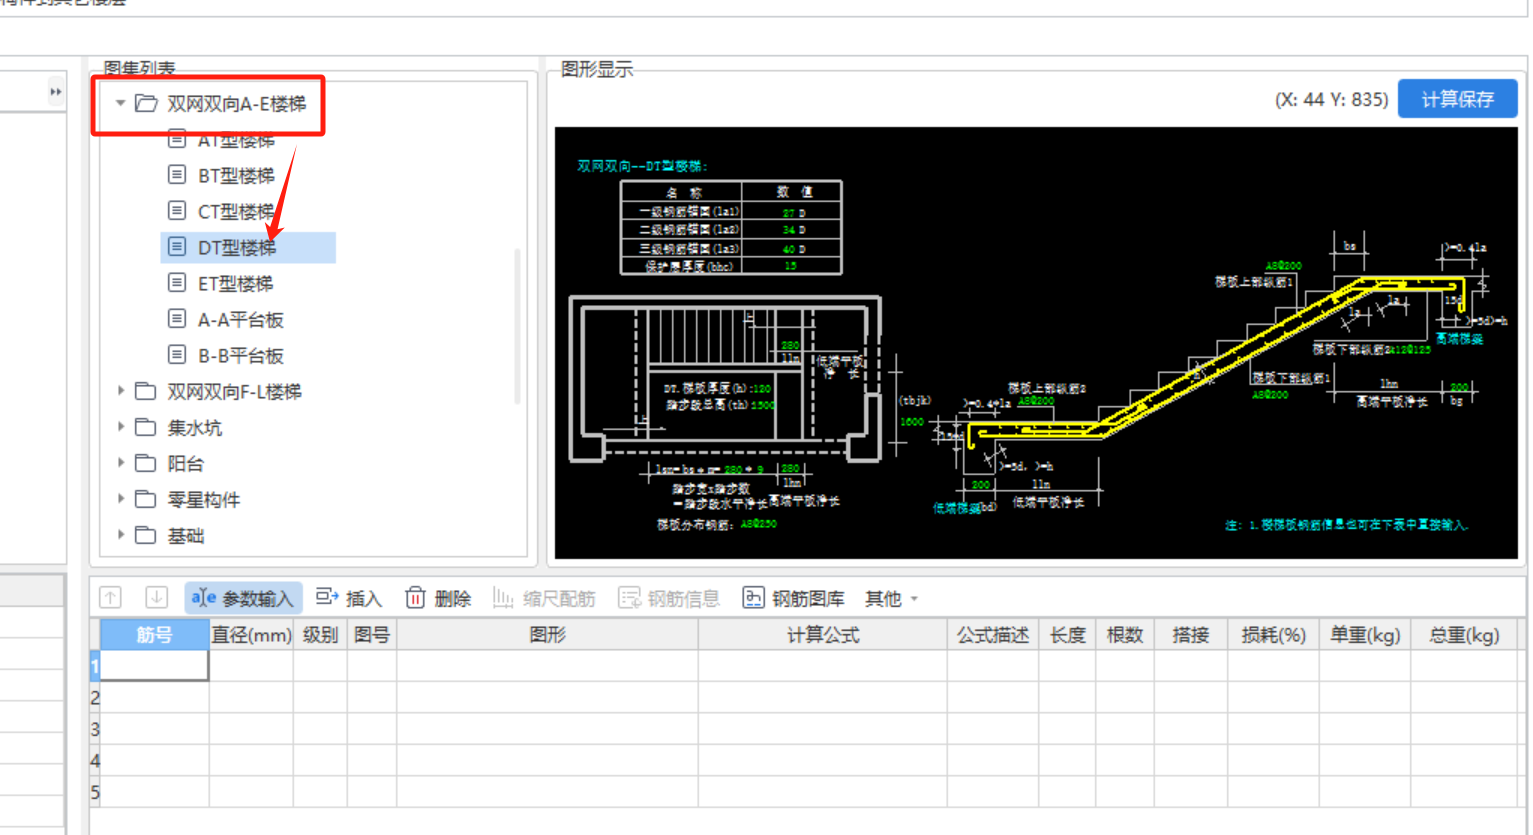The width and height of the screenshot is (1533, 835).
Task: Click the 梯板分布钢筋 value A8@250
Action: (x=758, y=524)
